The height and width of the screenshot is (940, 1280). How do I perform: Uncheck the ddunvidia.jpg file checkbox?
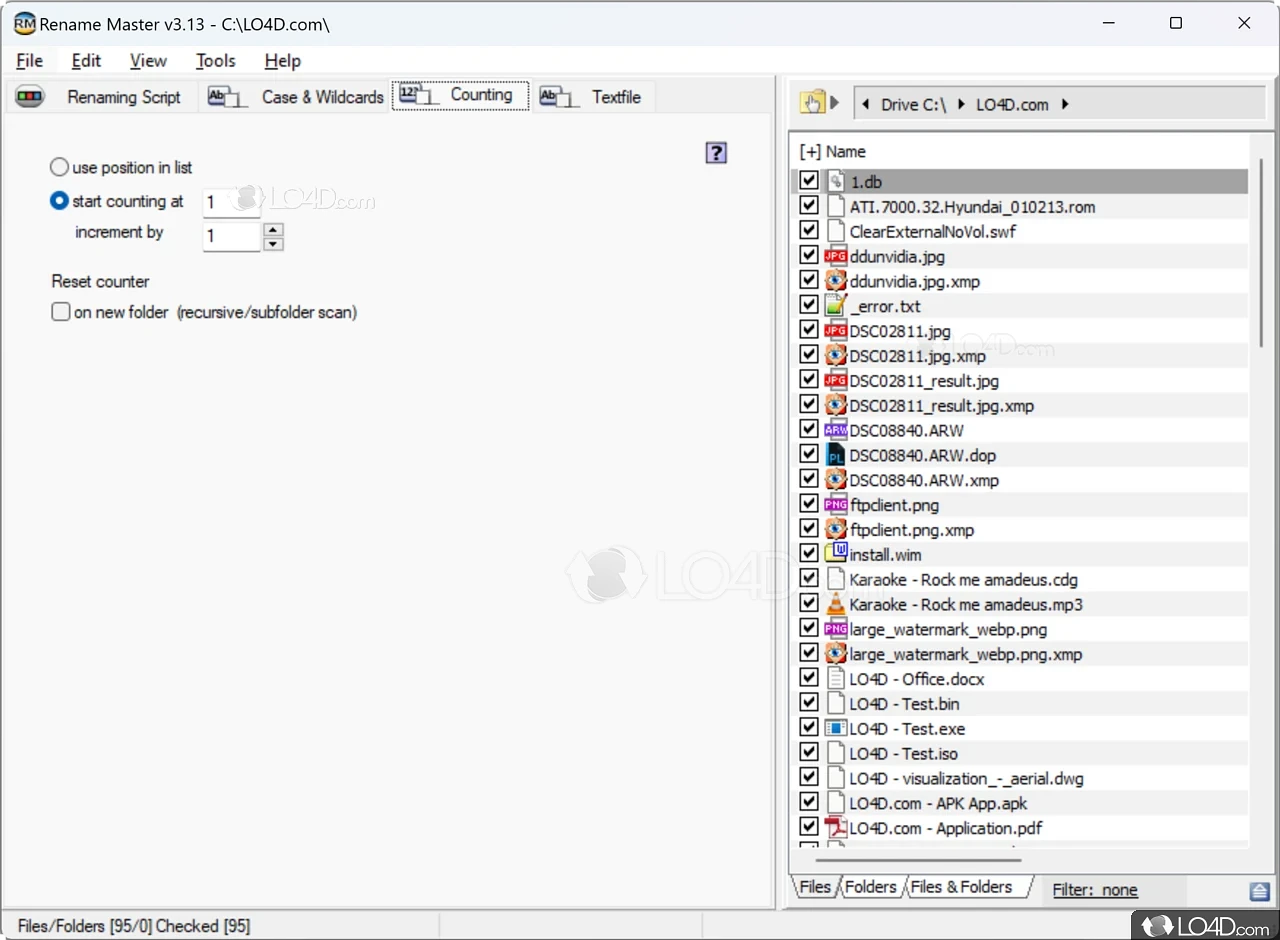coord(809,256)
